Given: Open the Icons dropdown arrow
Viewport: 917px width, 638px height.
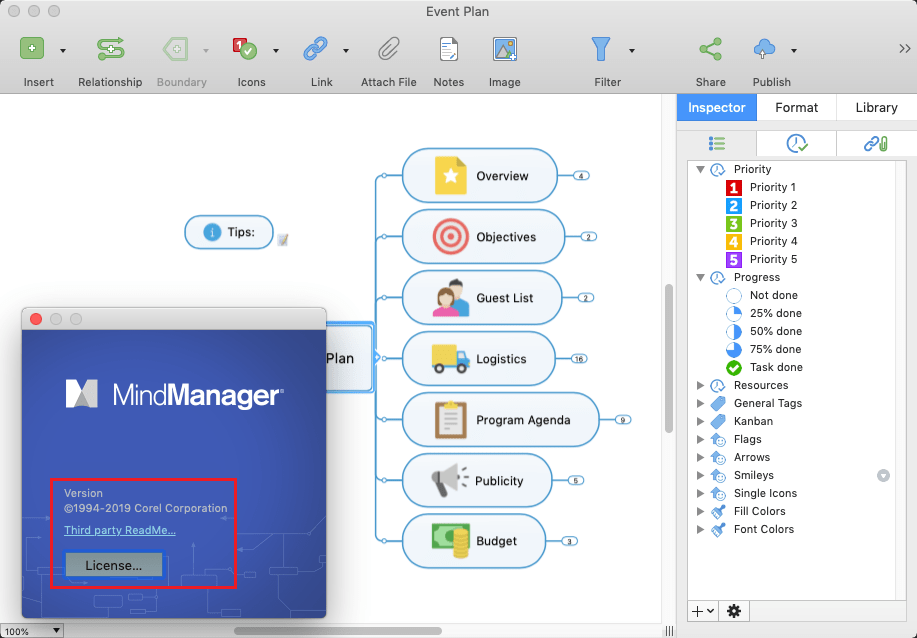Looking at the screenshot, I should click(275, 51).
